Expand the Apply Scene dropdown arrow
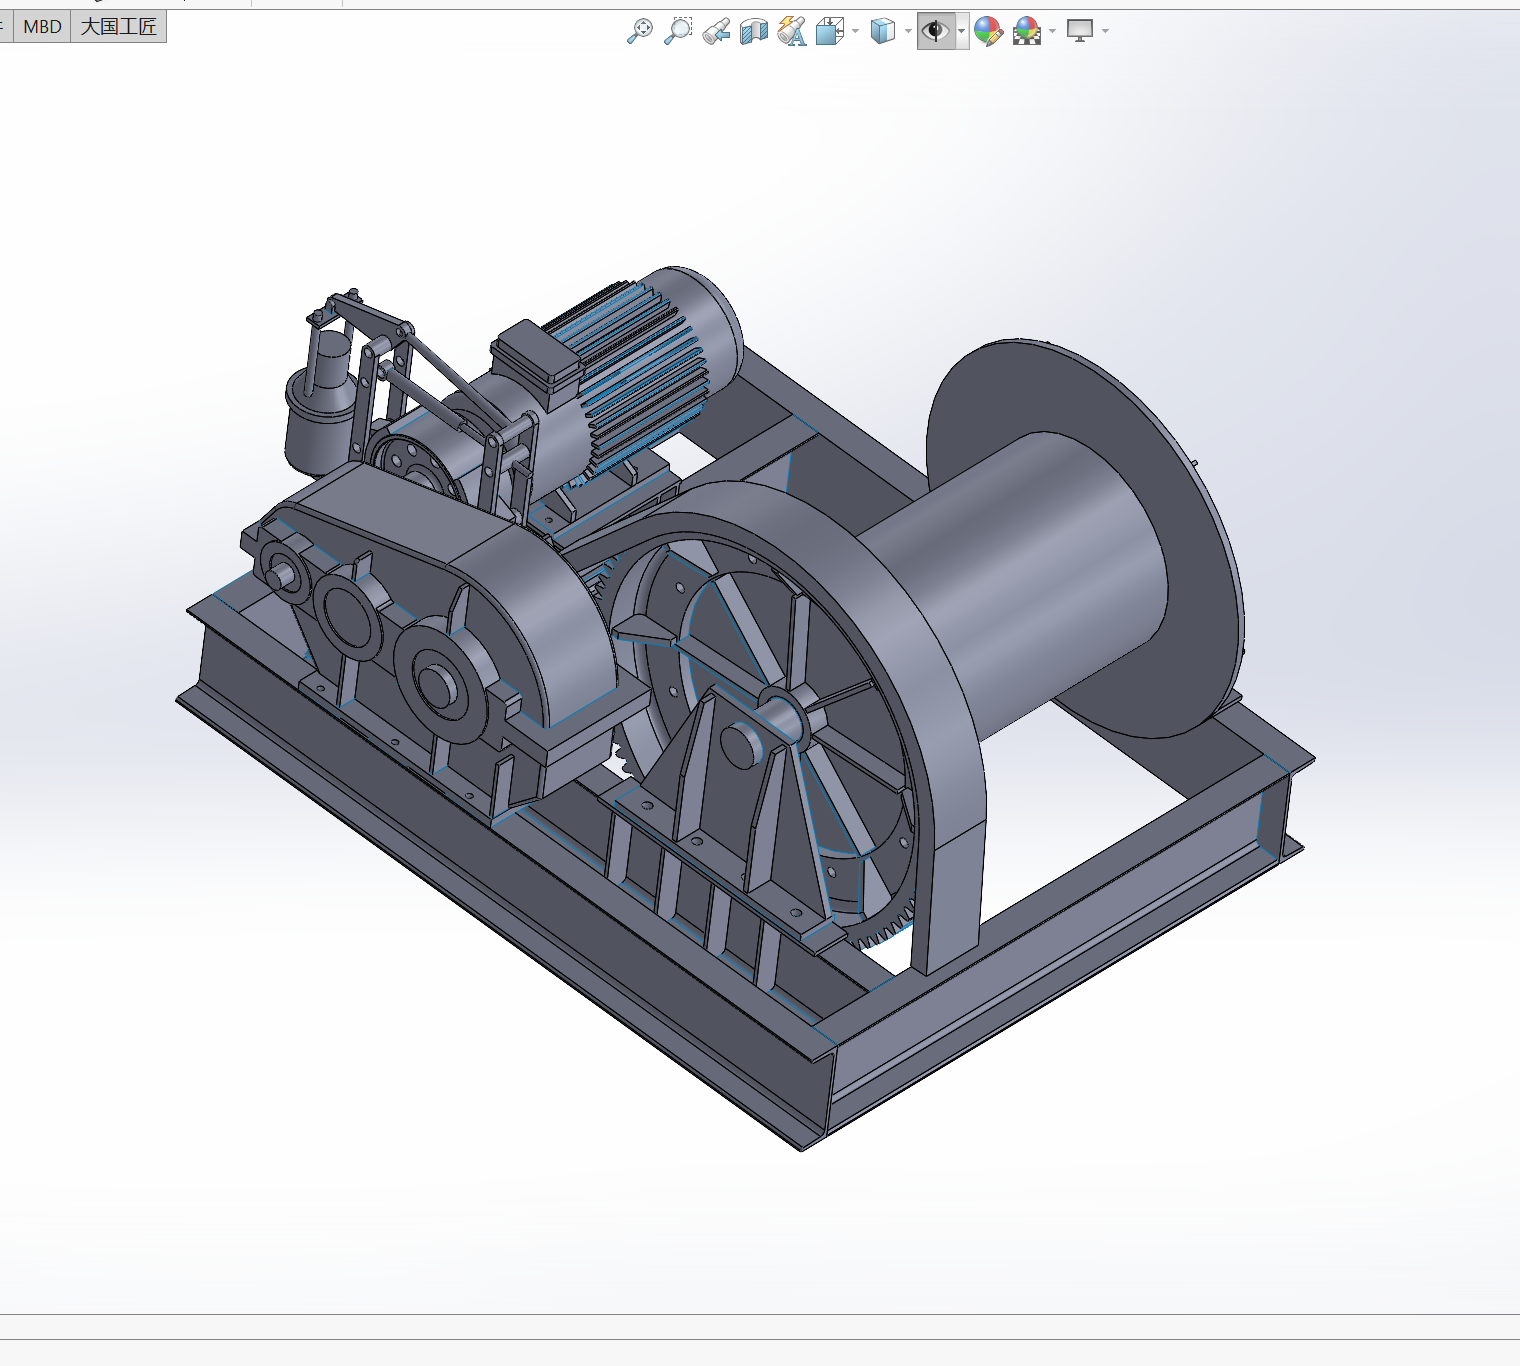The height and width of the screenshot is (1366, 1520). tap(1053, 32)
